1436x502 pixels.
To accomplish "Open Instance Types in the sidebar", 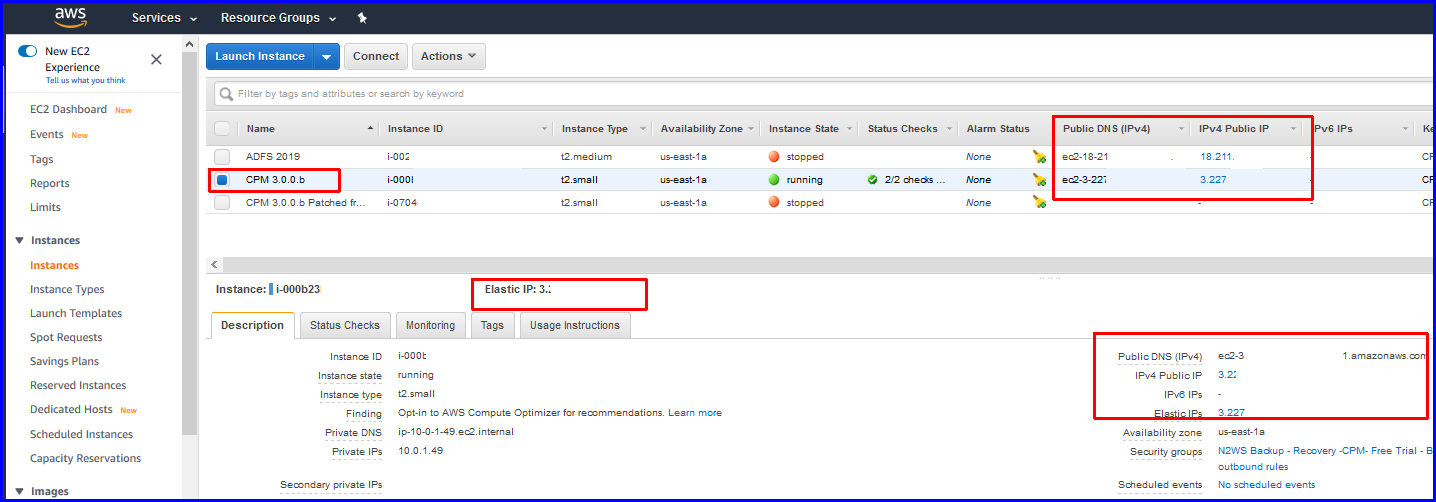I will tap(67, 290).
